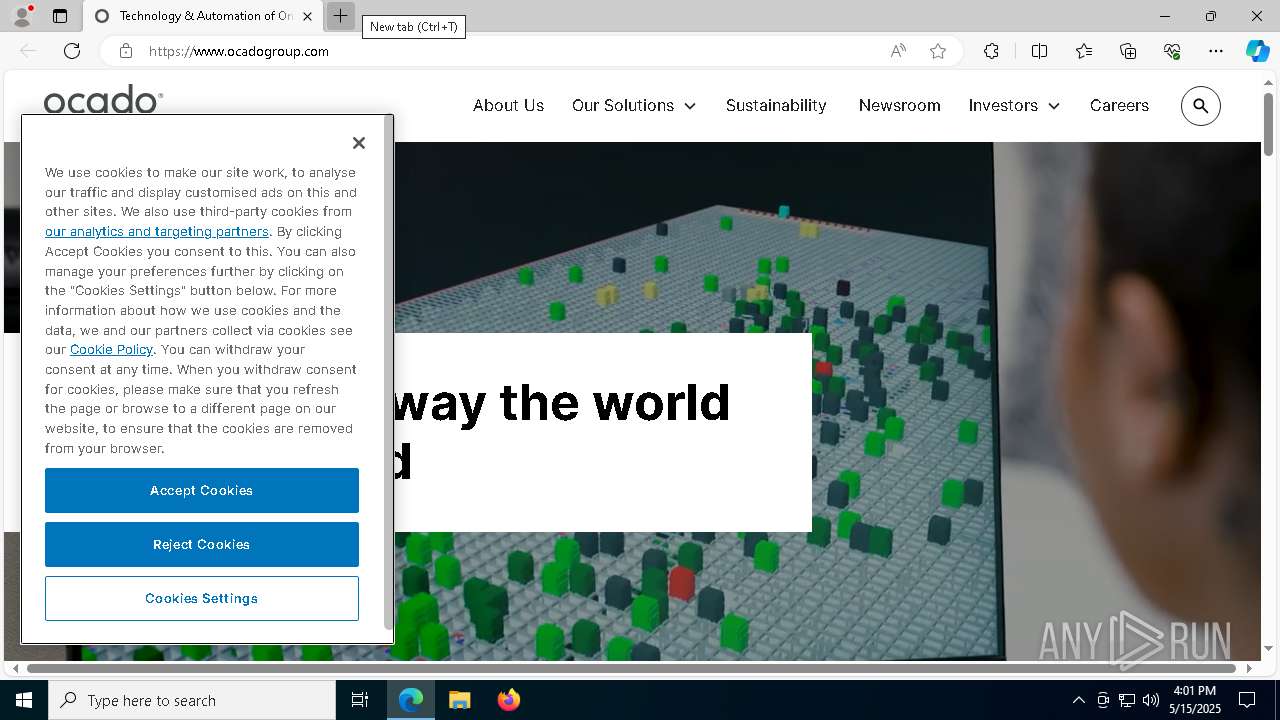Open the notification center
This screenshot has height=720, width=1280.
1247,700
